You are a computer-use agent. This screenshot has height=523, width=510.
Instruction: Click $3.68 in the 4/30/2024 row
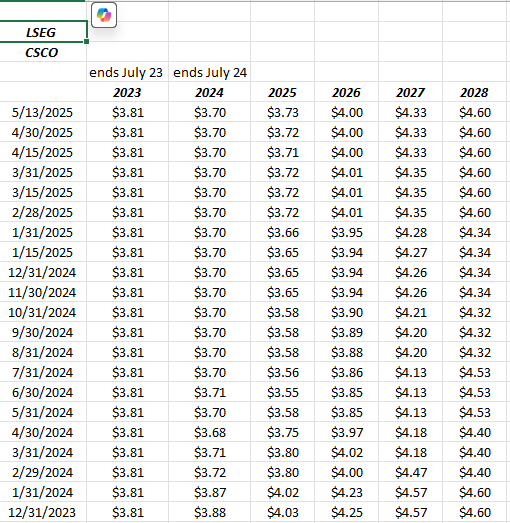(x=209, y=432)
